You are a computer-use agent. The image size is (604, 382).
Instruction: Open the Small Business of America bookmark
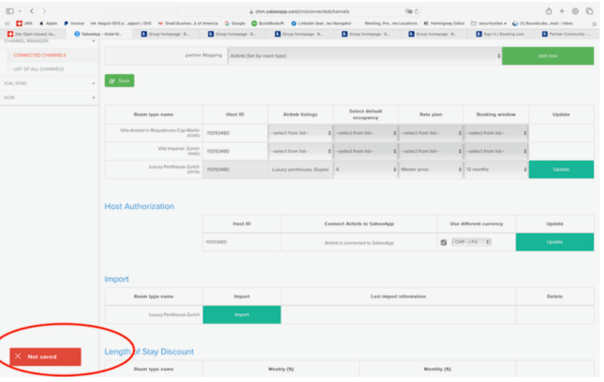188,23
